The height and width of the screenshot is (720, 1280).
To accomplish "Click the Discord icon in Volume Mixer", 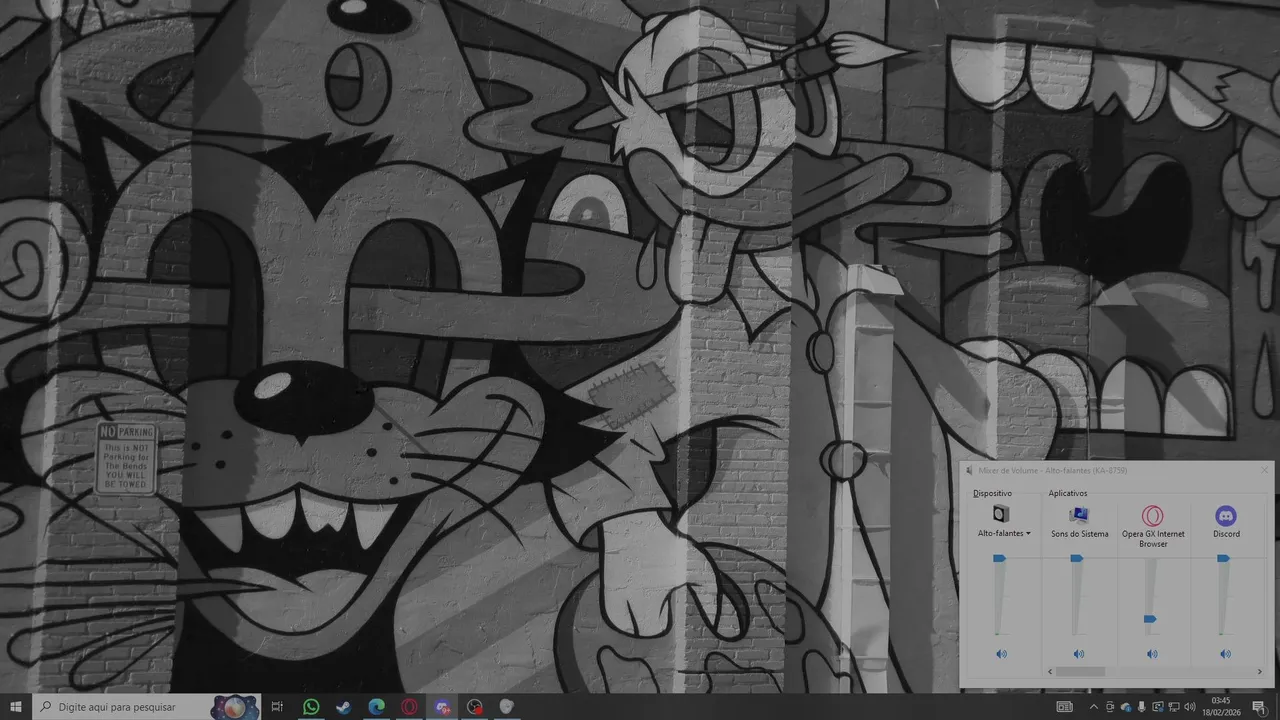I will point(1226,516).
